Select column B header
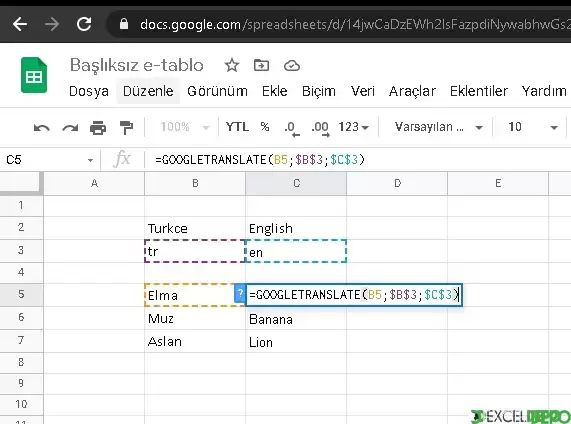 195,183
